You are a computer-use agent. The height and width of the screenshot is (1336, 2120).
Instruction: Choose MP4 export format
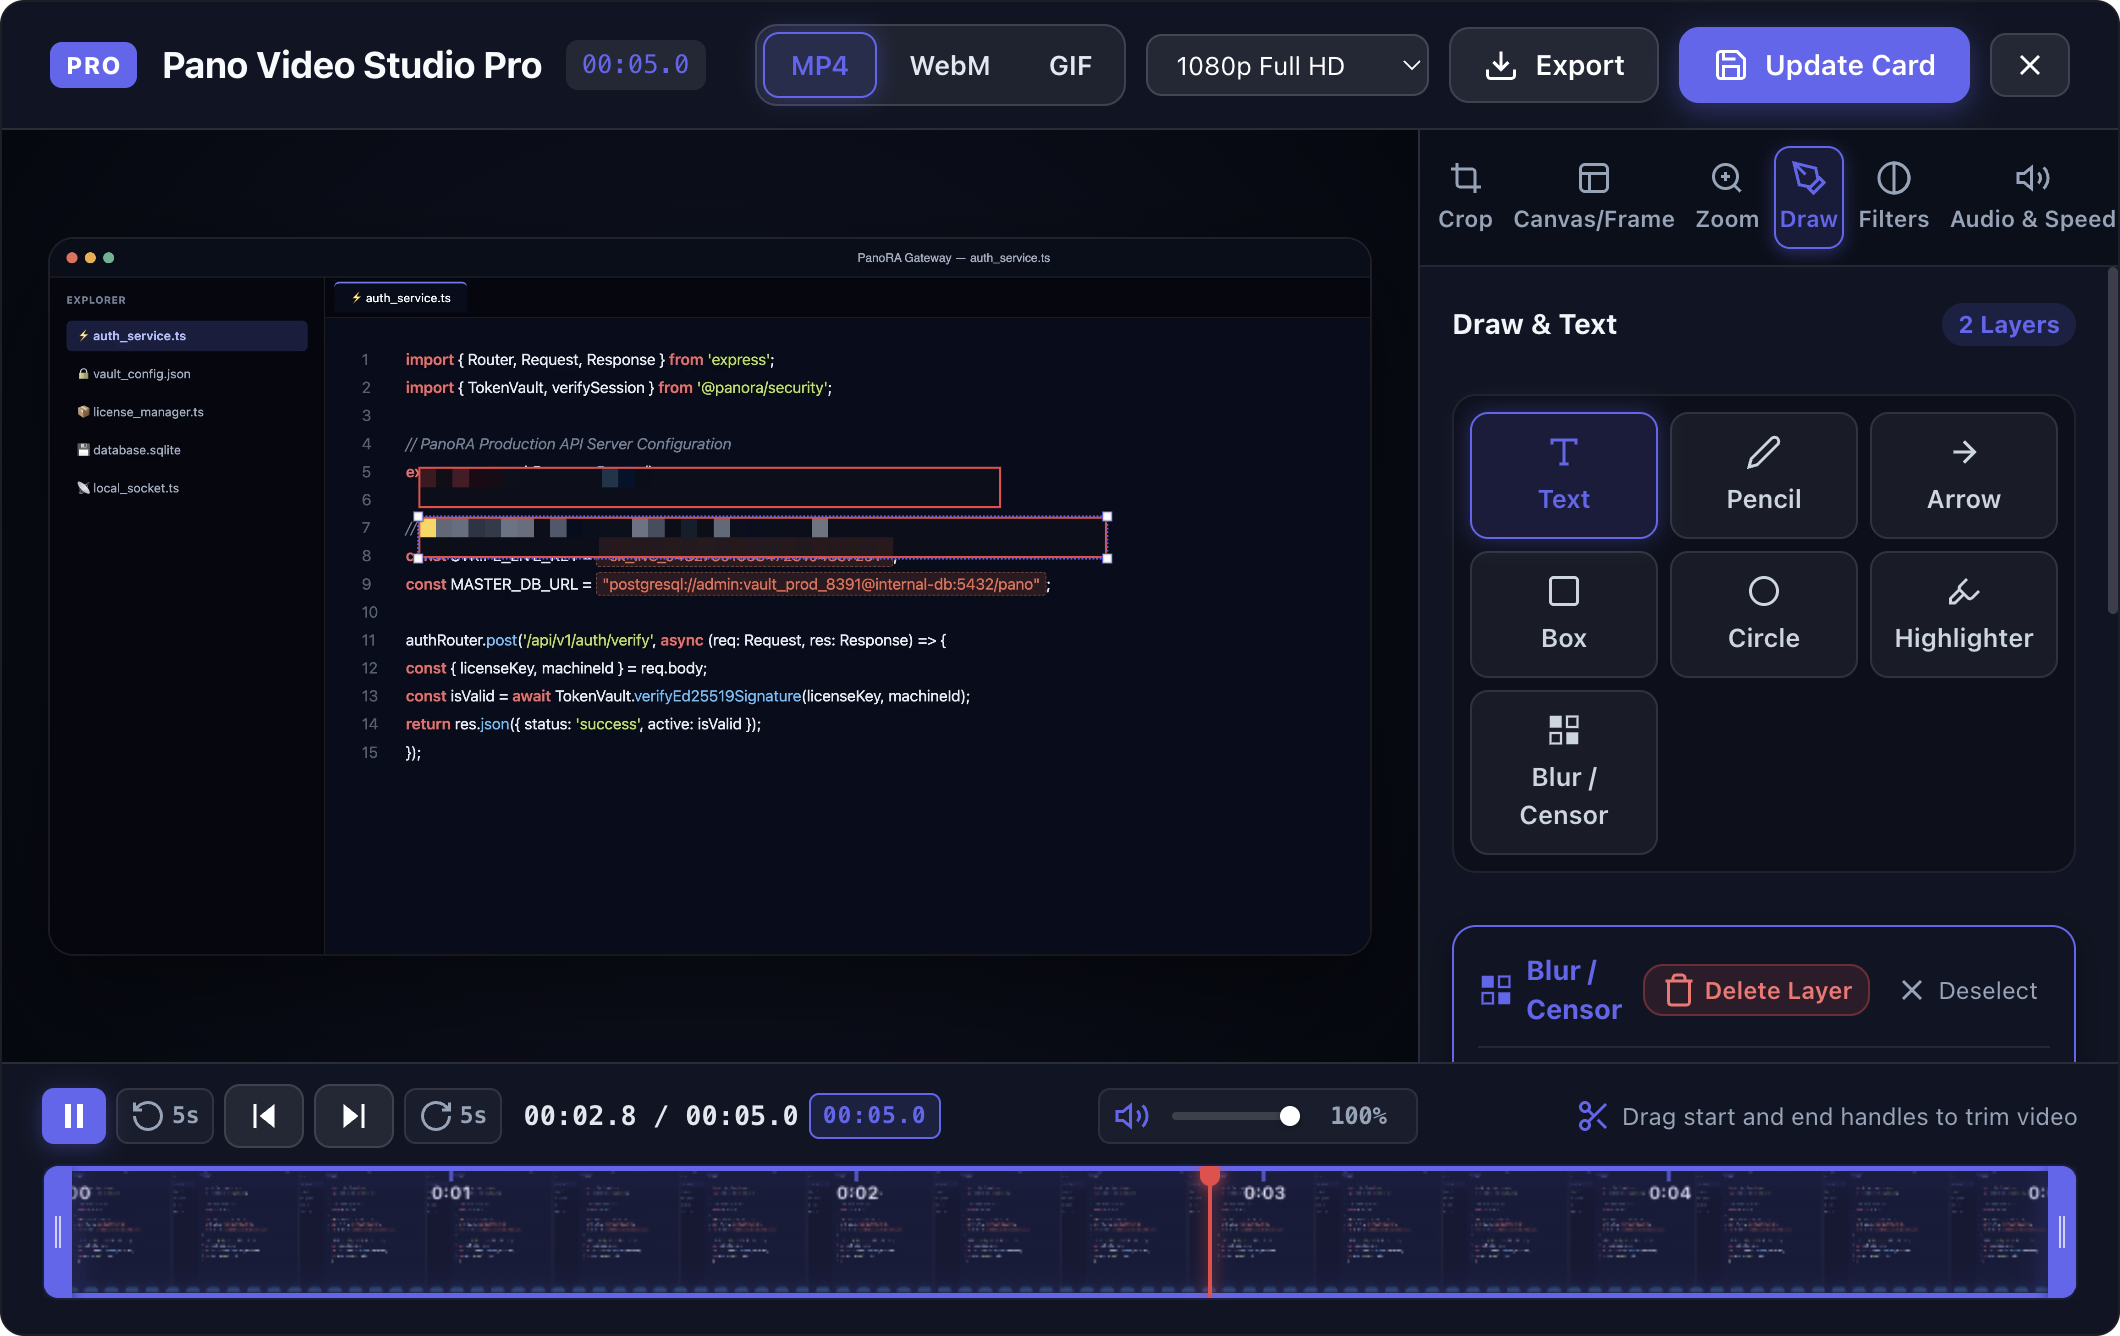[820, 65]
